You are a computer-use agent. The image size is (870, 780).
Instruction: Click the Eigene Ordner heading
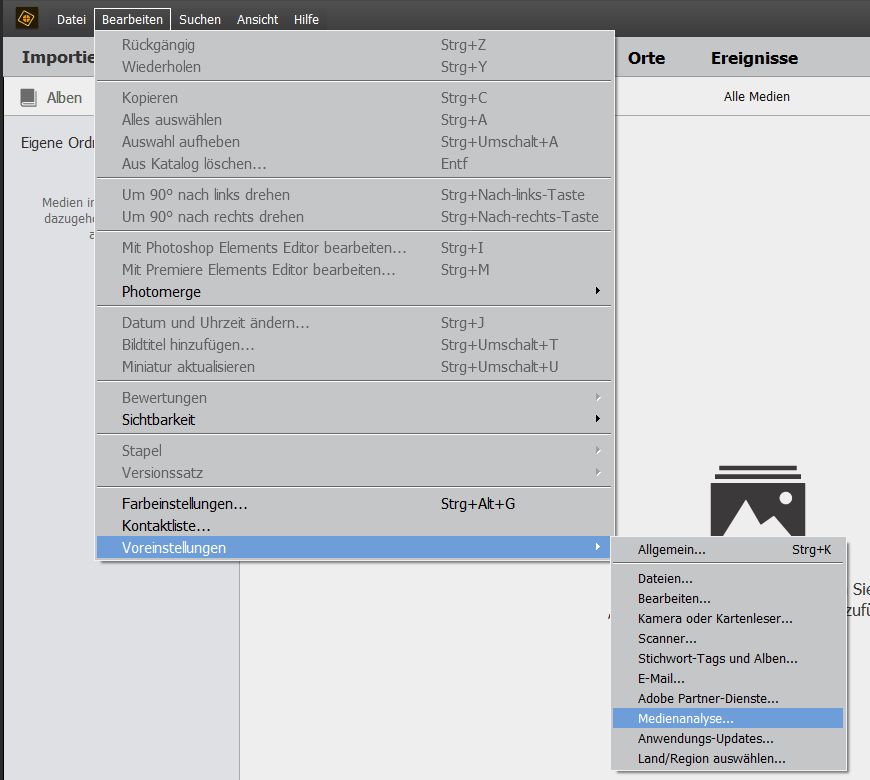point(58,143)
